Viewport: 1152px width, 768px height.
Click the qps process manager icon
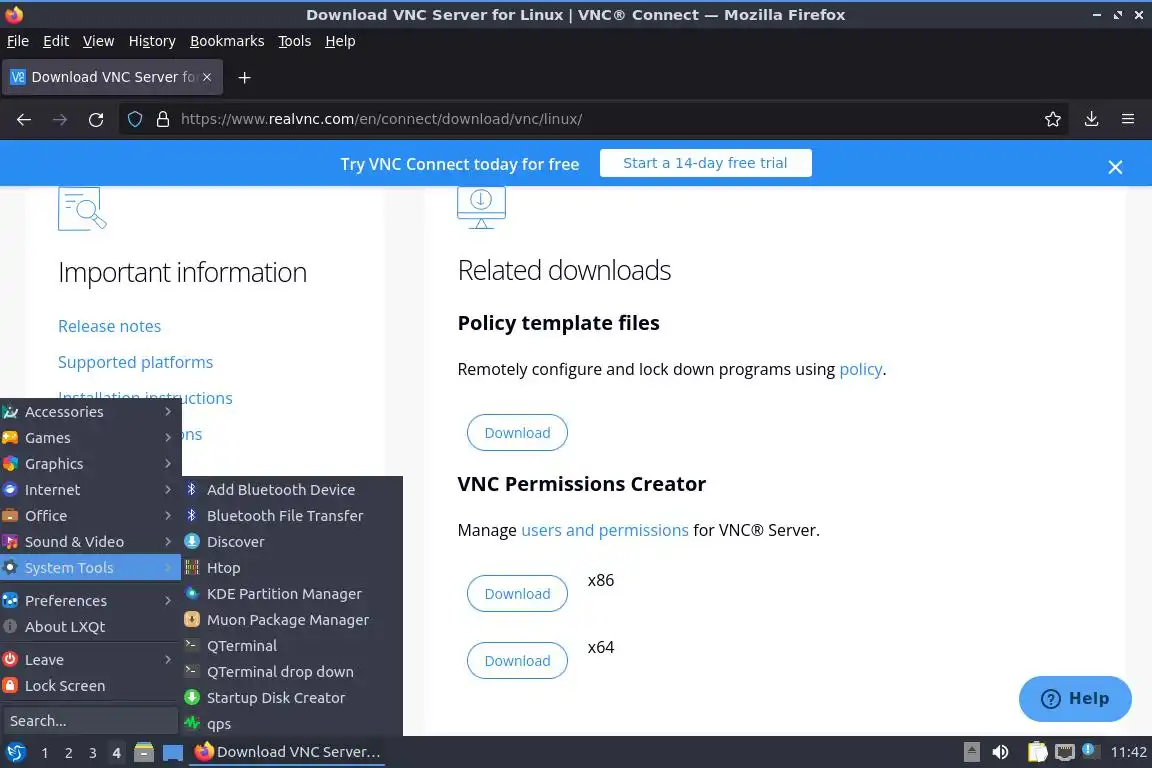tap(192, 723)
